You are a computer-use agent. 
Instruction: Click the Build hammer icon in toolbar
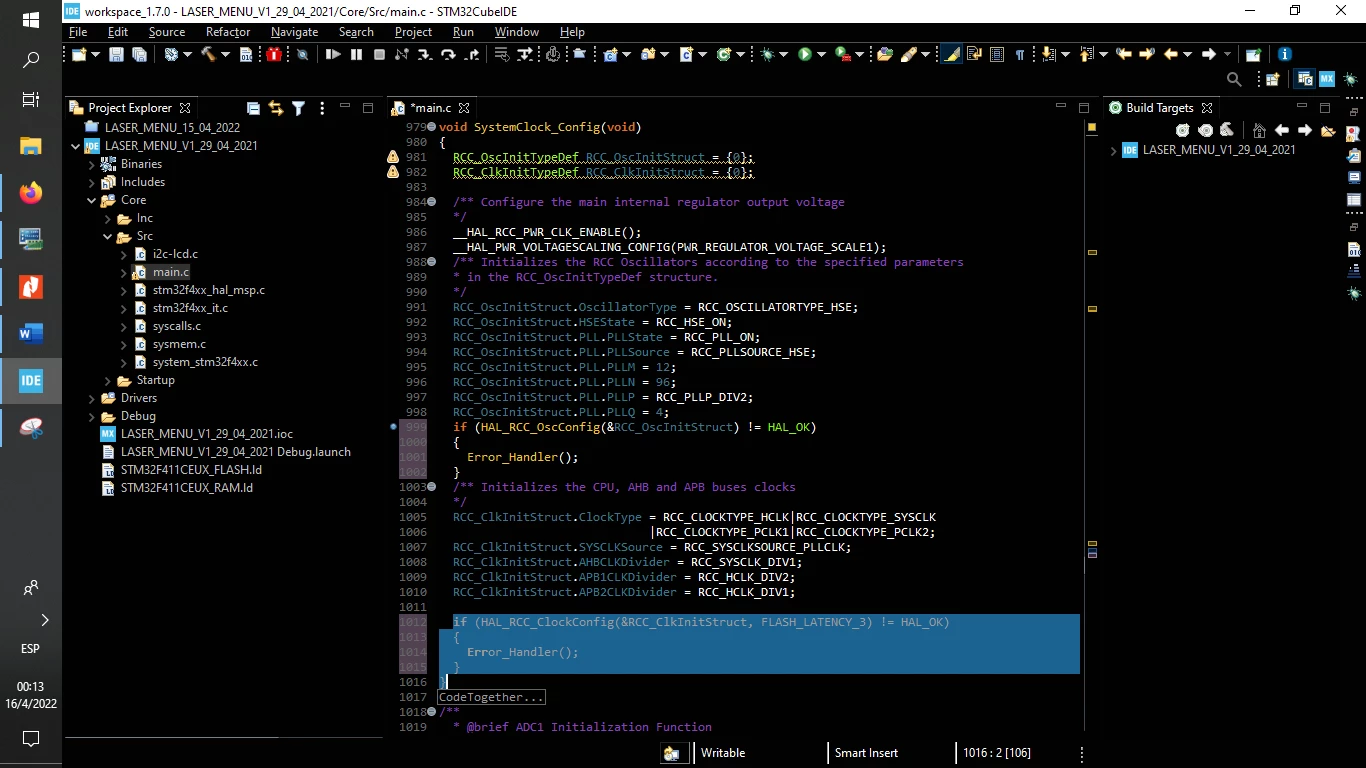point(208,54)
